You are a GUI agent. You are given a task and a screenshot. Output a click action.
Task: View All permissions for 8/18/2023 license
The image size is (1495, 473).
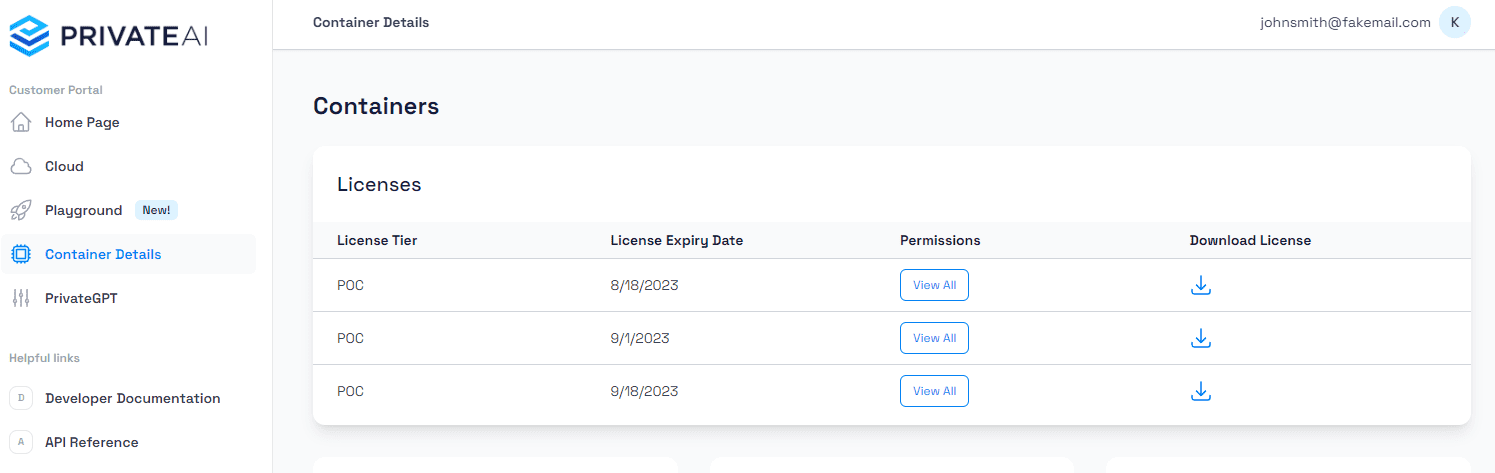tap(934, 285)
